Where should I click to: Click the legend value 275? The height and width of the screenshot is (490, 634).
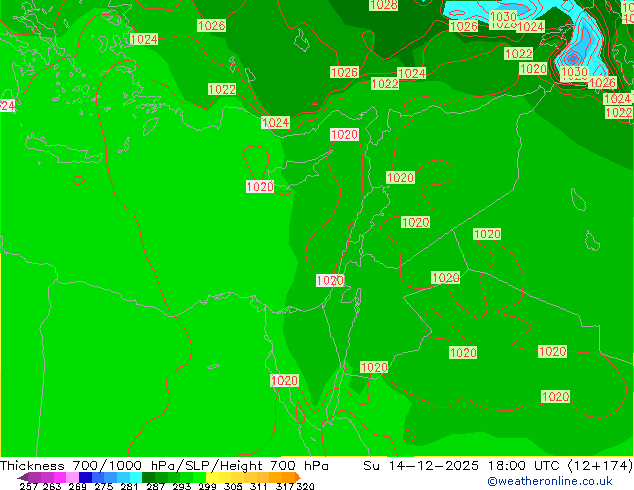[103, 486]
